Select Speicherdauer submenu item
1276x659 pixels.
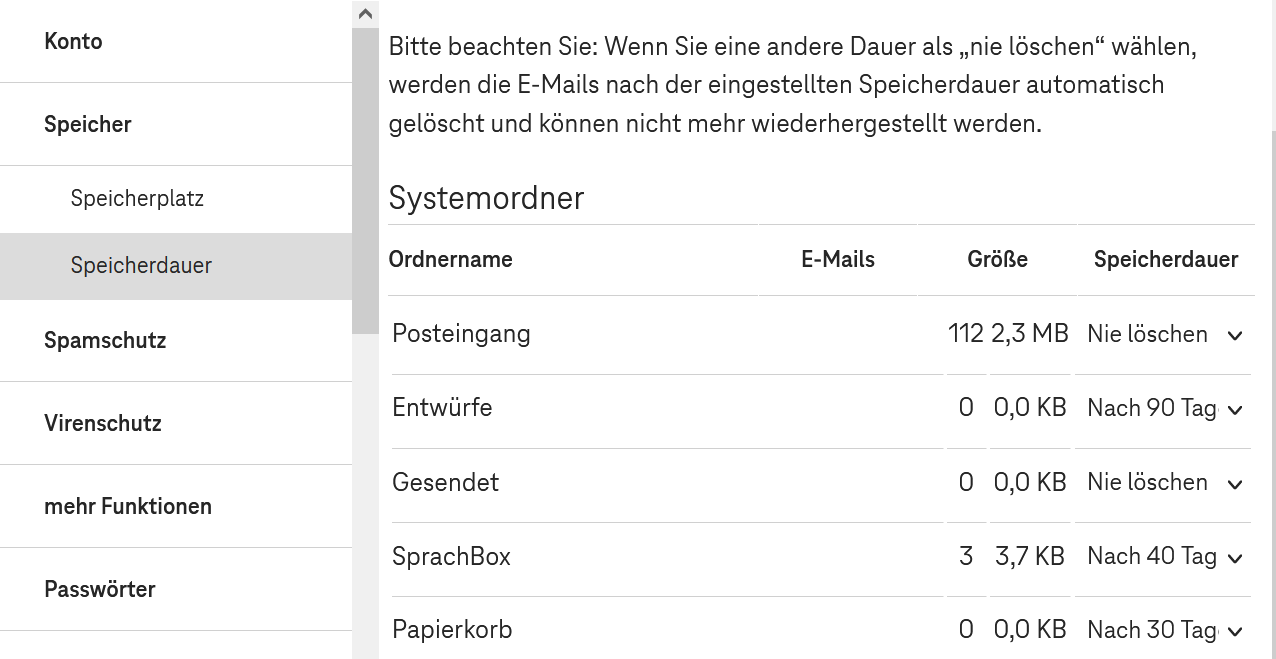coord(141,266)
